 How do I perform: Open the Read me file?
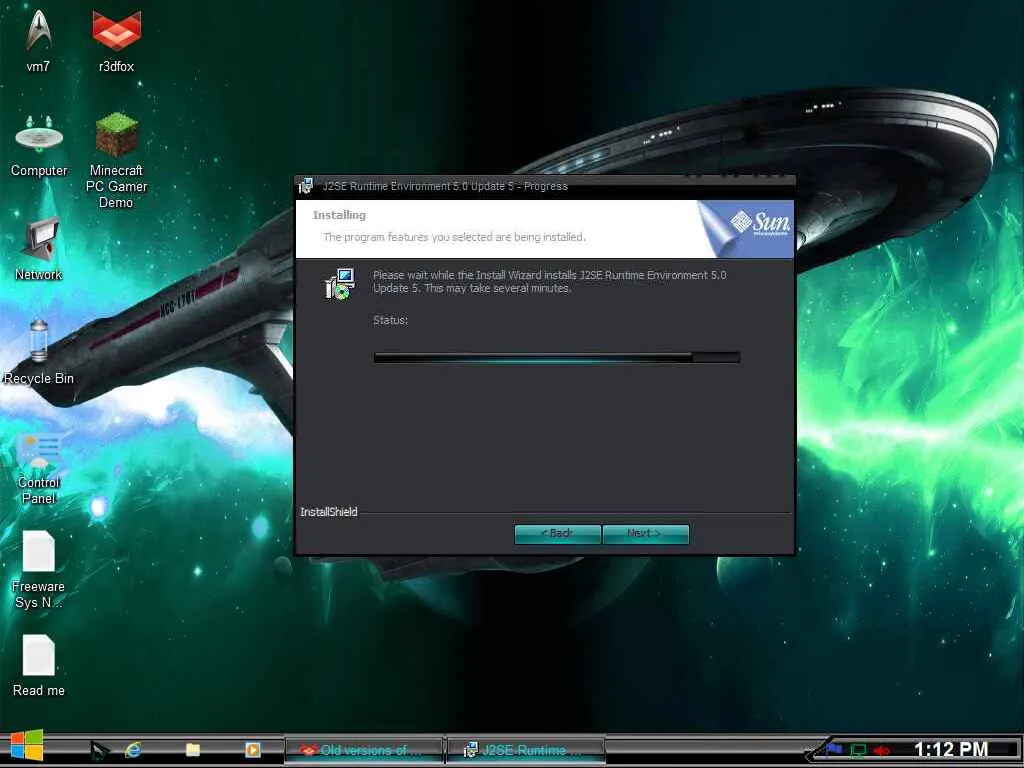39,665
